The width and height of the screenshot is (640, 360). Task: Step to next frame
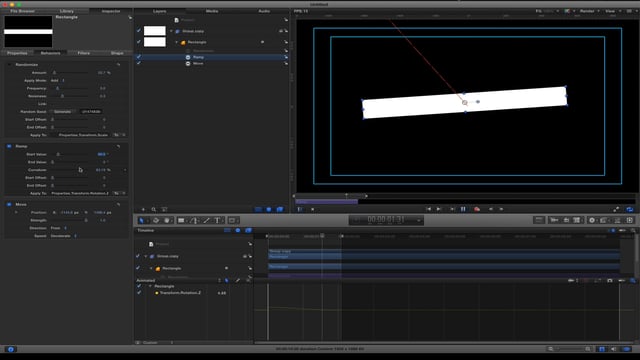click(501, 209)
